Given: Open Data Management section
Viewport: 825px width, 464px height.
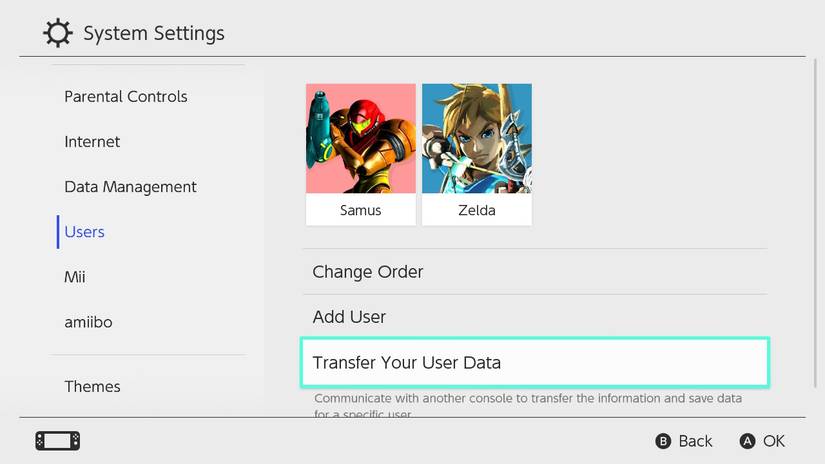Looking at the screenshot, I should [x=130, y=187].
